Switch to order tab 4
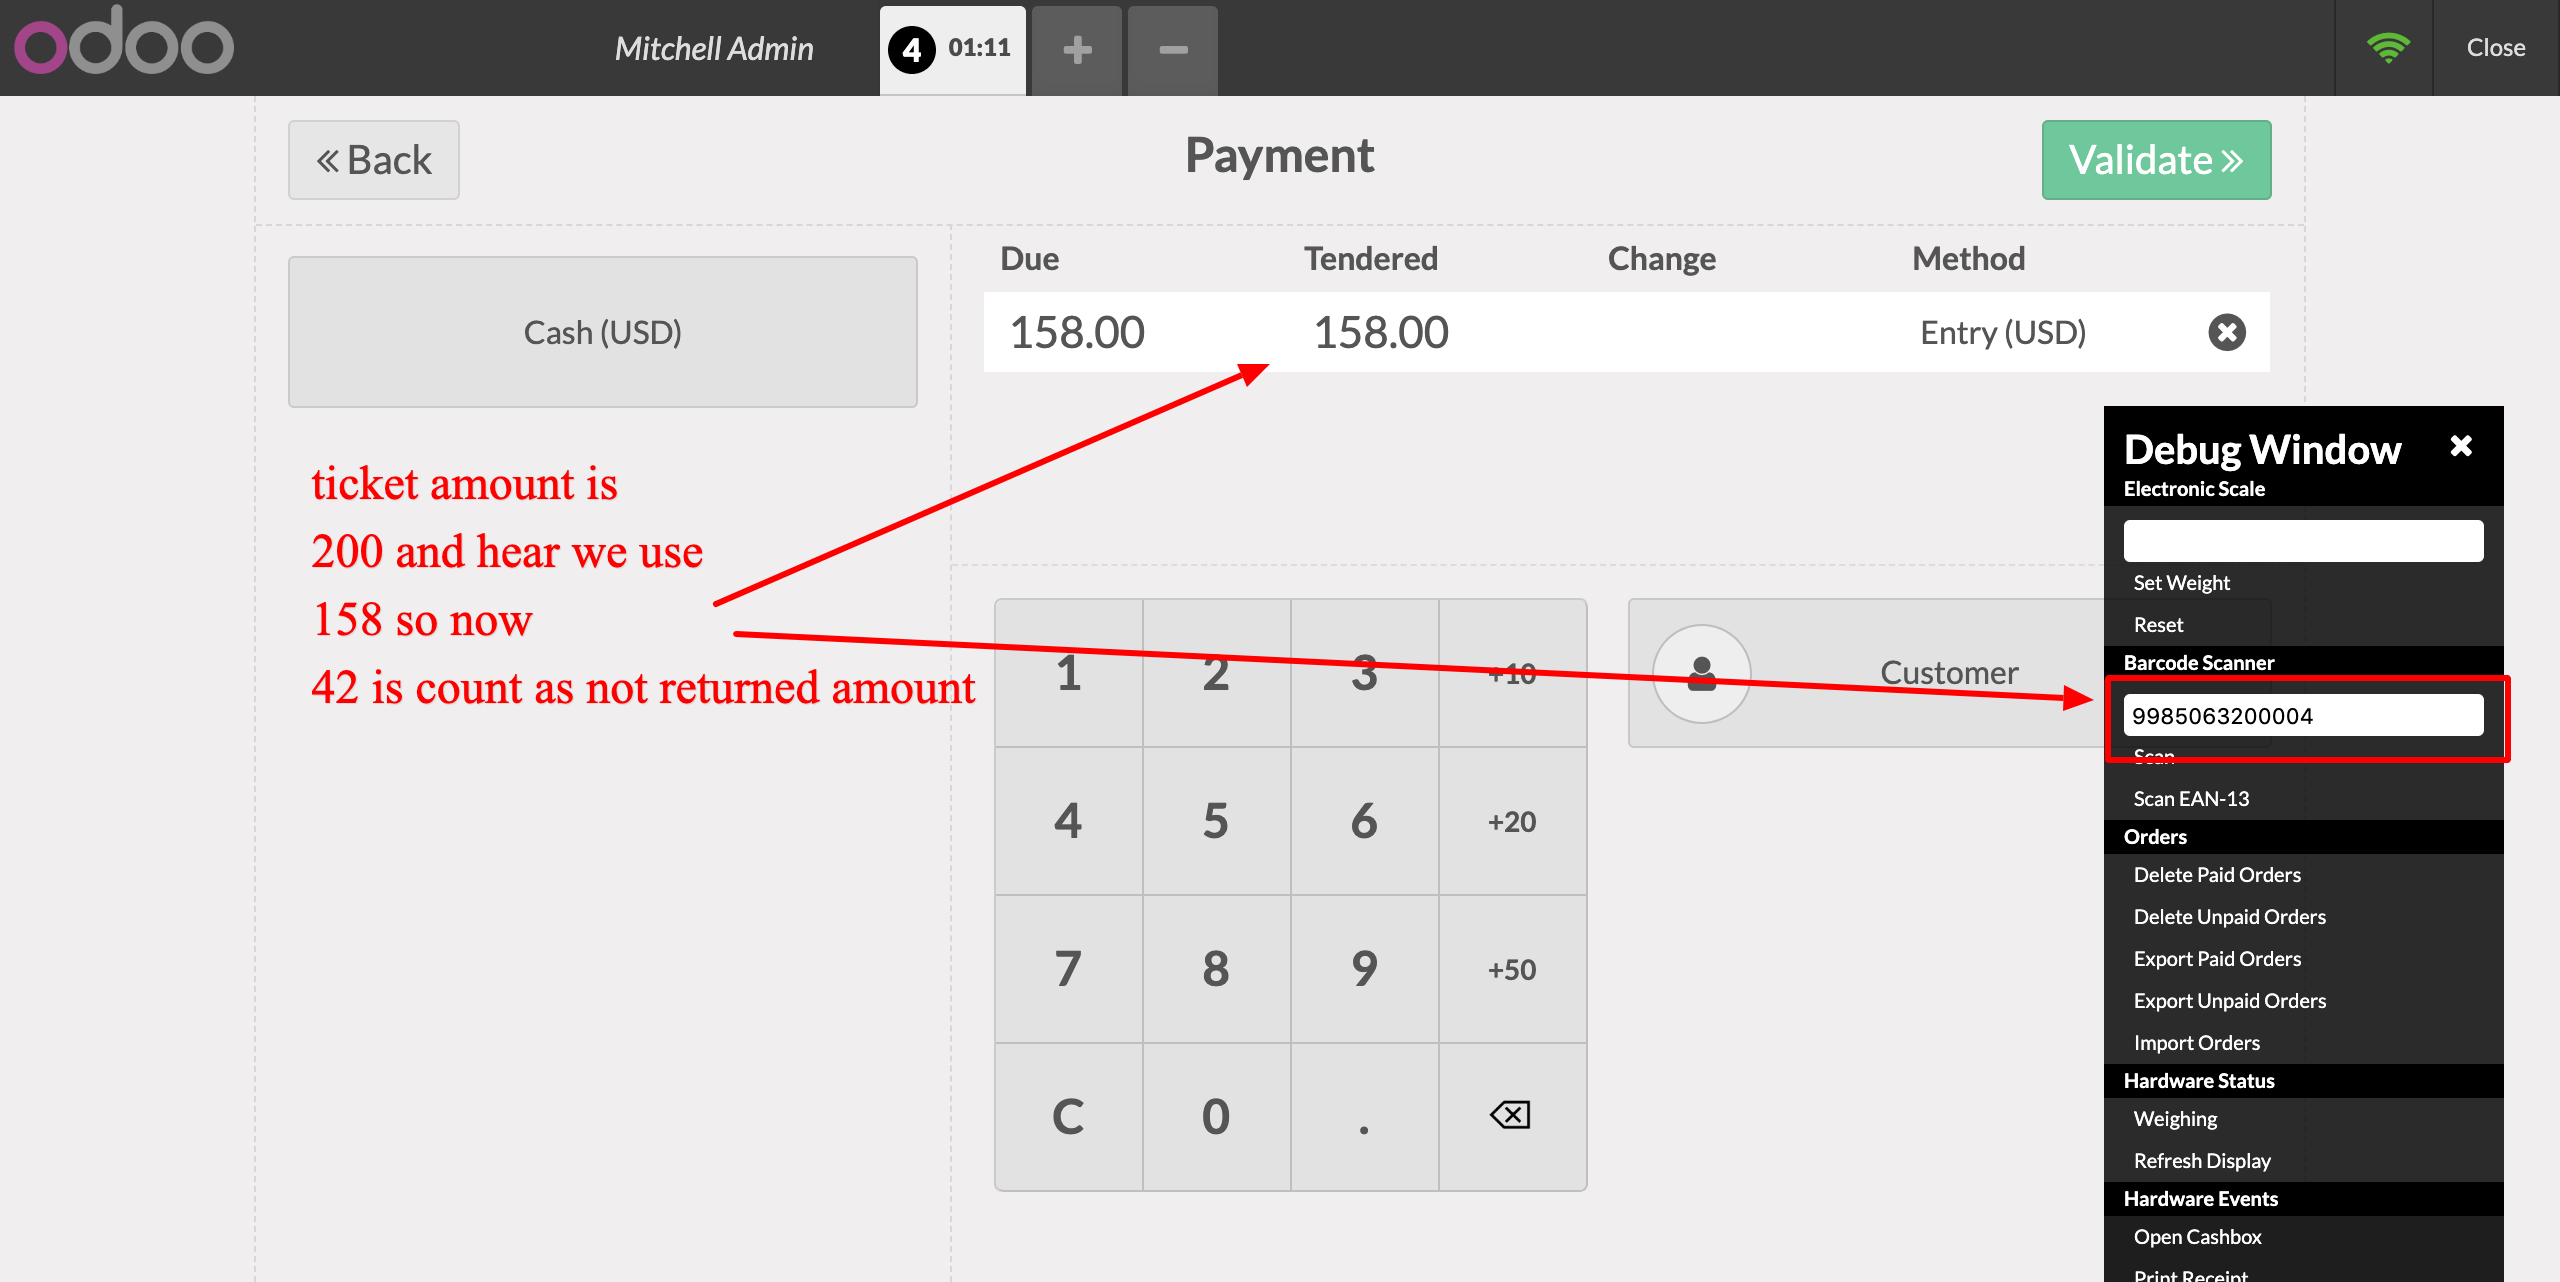 pyautogui.click(x=952, y=49)
